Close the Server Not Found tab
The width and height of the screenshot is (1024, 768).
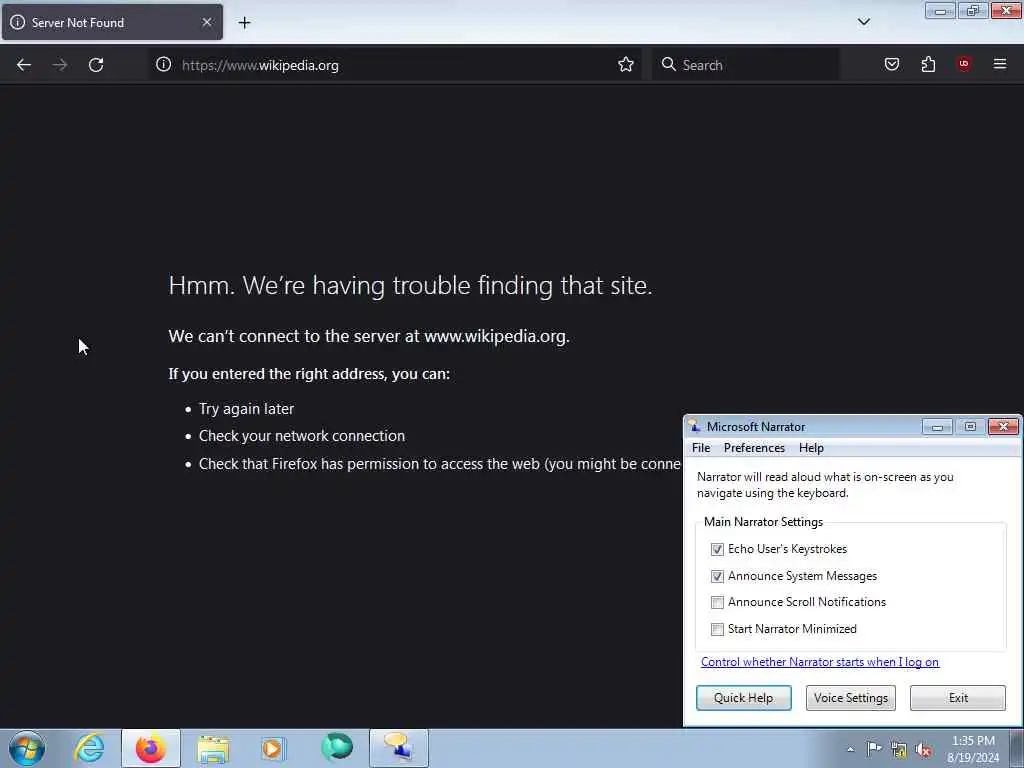(x=207, y=22)
